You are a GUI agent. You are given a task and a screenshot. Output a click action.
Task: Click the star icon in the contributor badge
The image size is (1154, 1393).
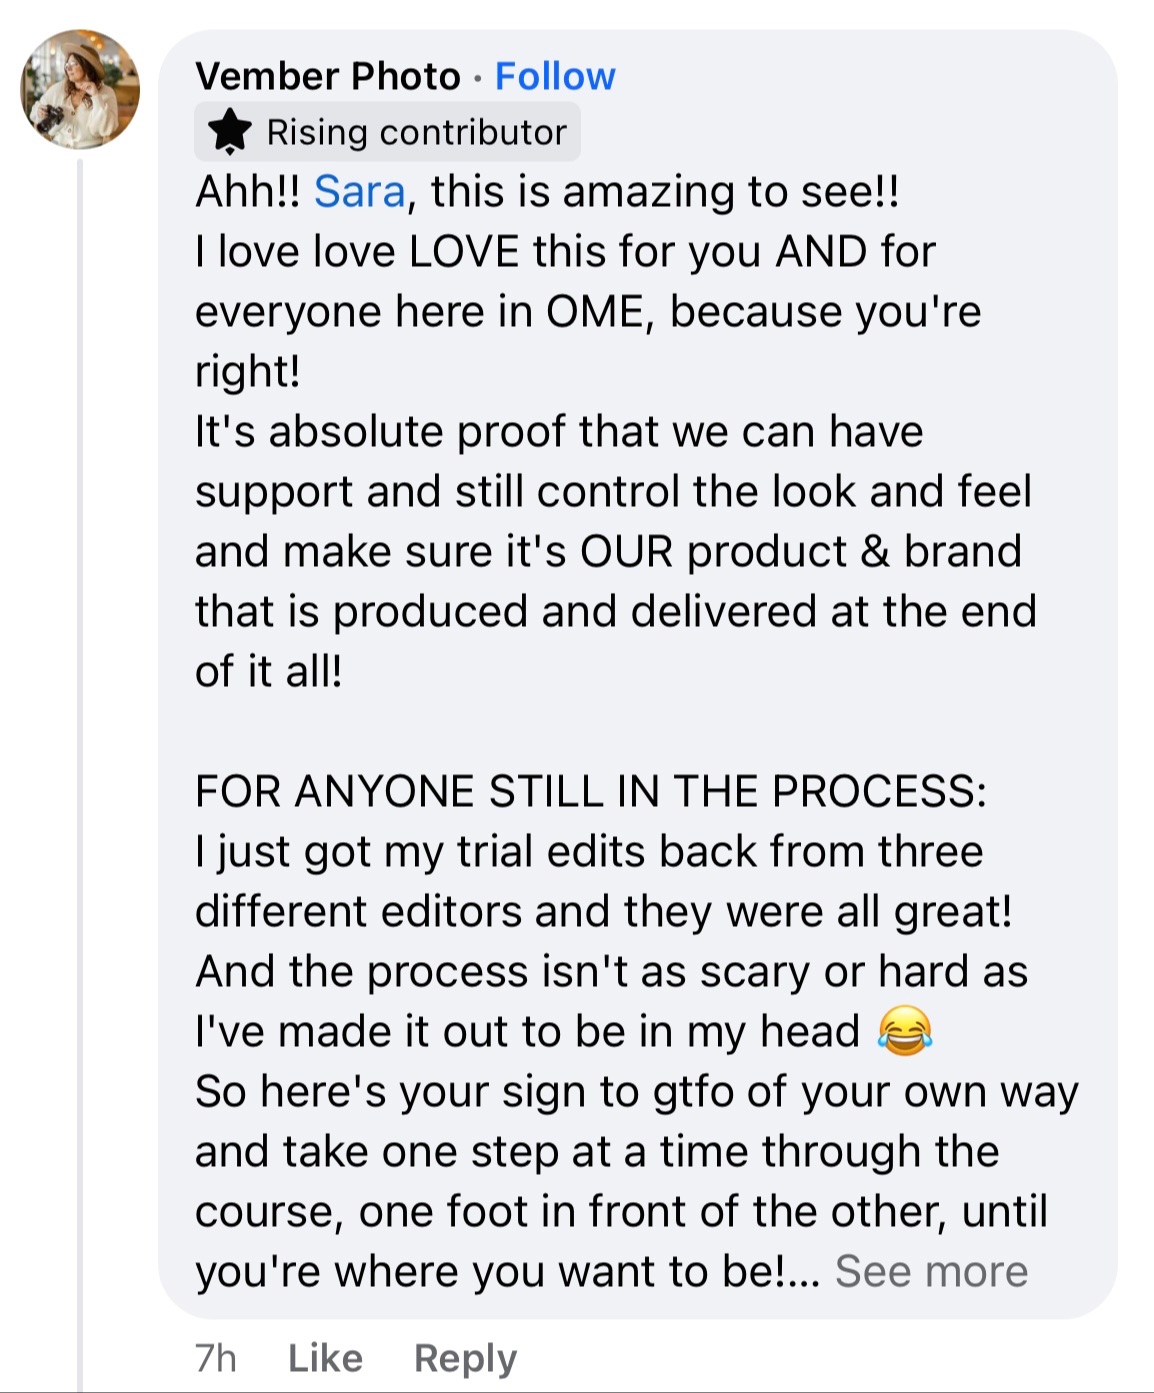(x=231, y=132)
